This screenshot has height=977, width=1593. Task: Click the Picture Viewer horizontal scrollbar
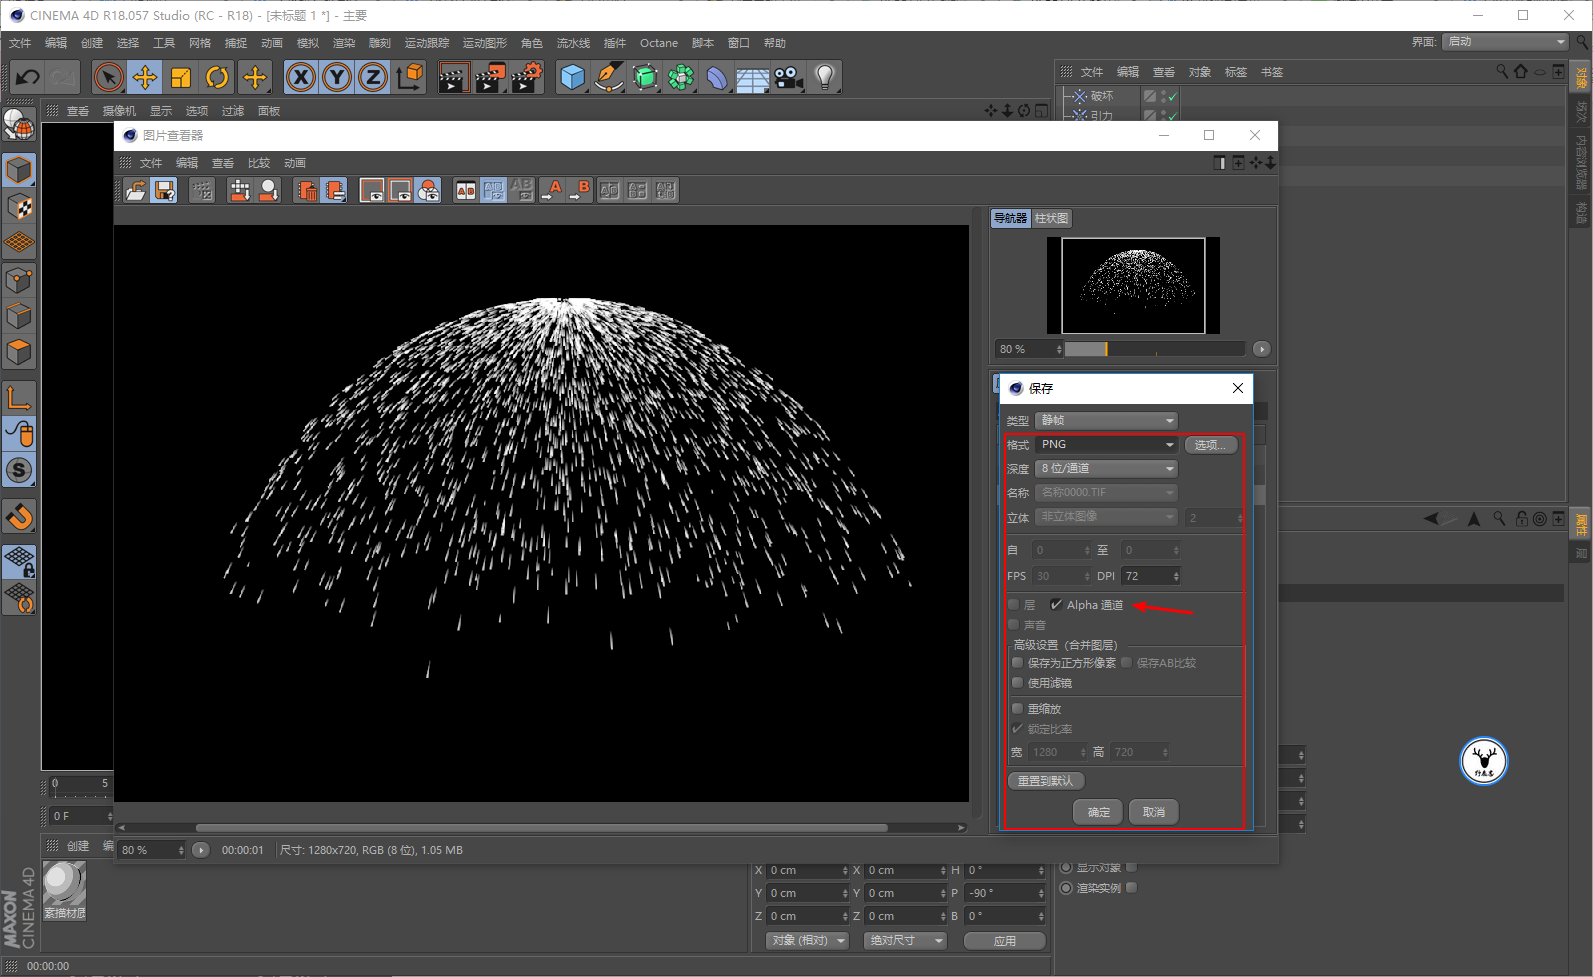542,828
